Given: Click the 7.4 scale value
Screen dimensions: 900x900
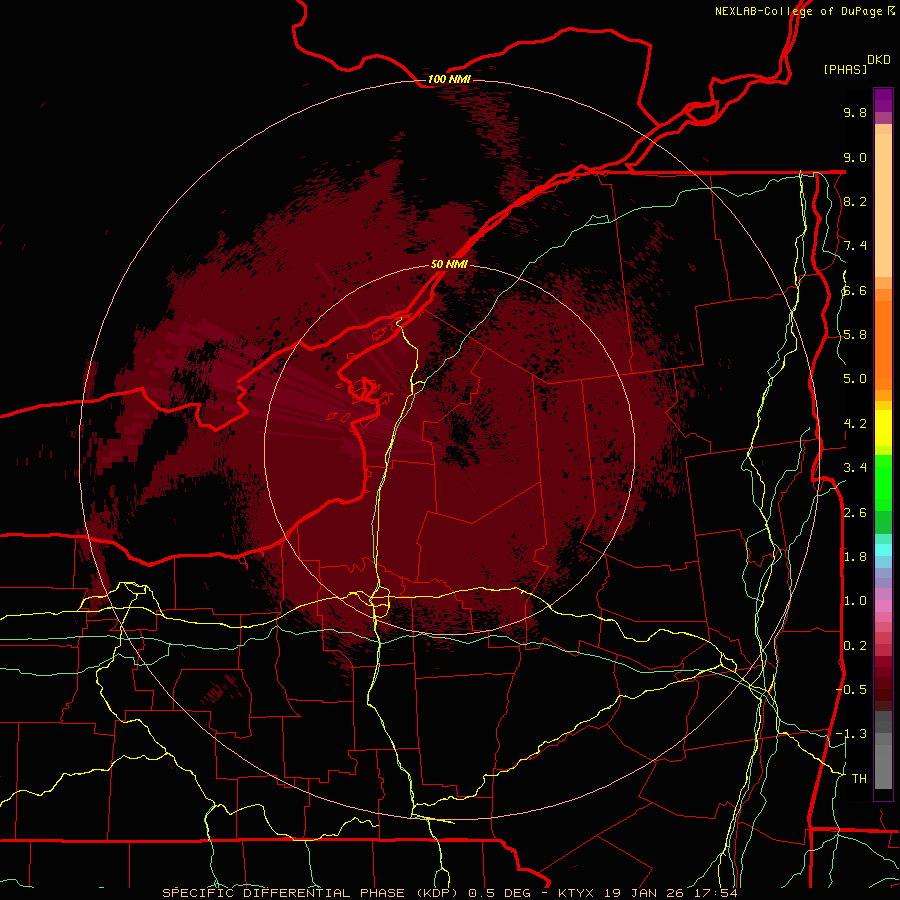Looking at the screenshot, I should click(x=855, y=246).
